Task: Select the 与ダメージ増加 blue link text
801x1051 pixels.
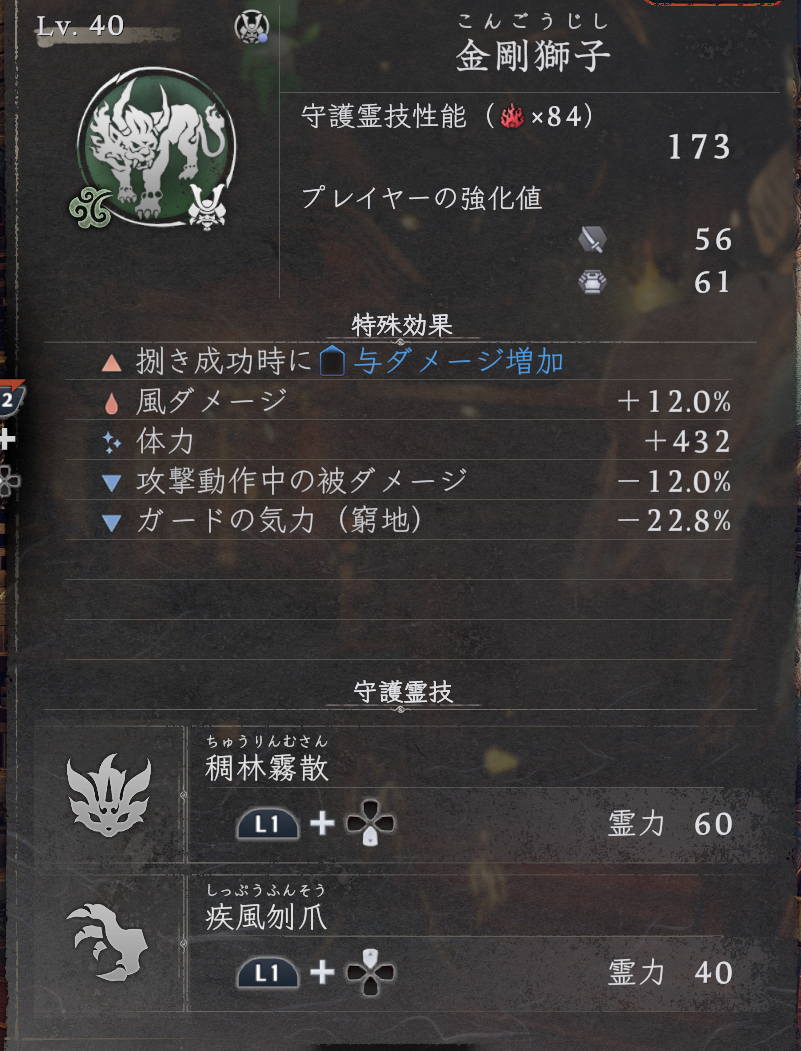Action: pyautogui.click(x=458, y=362)
